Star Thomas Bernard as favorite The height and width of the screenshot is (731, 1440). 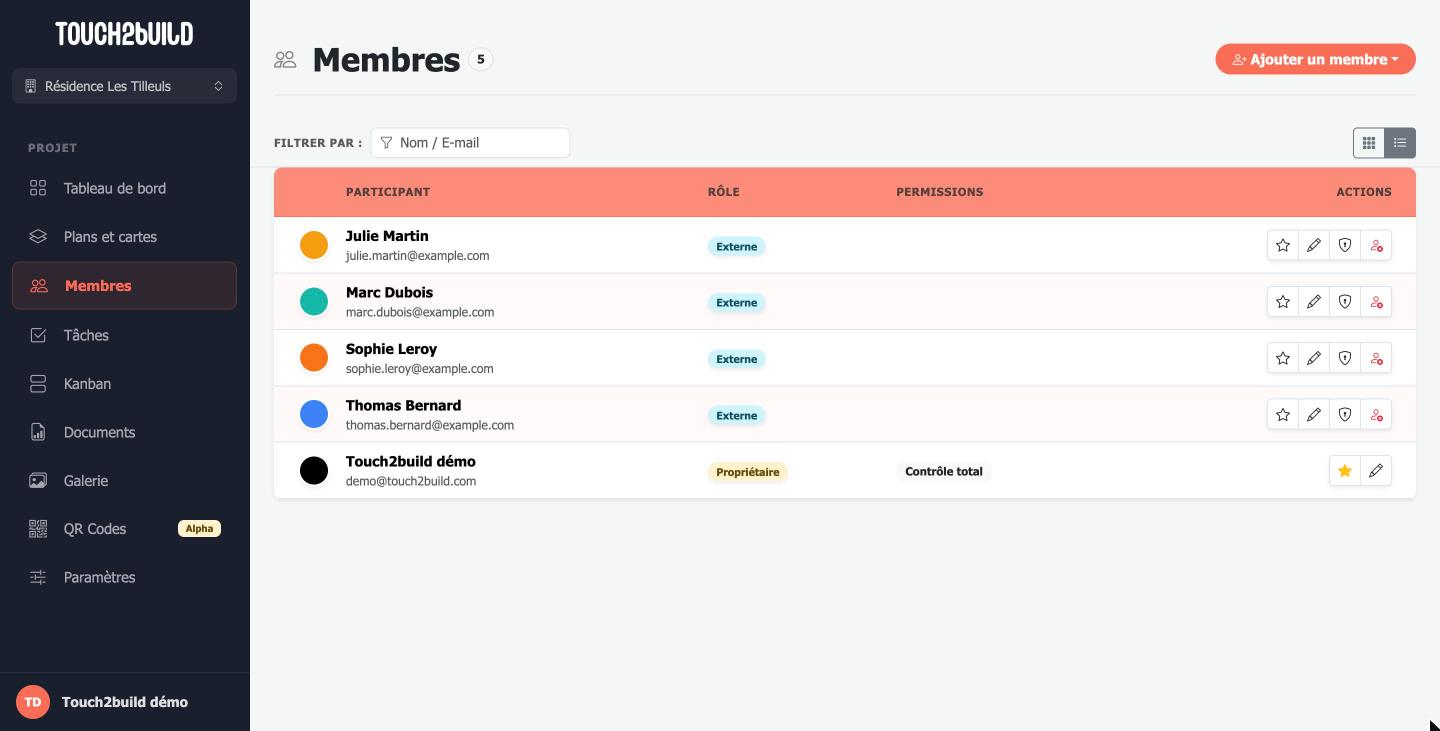click(1283, 415)
